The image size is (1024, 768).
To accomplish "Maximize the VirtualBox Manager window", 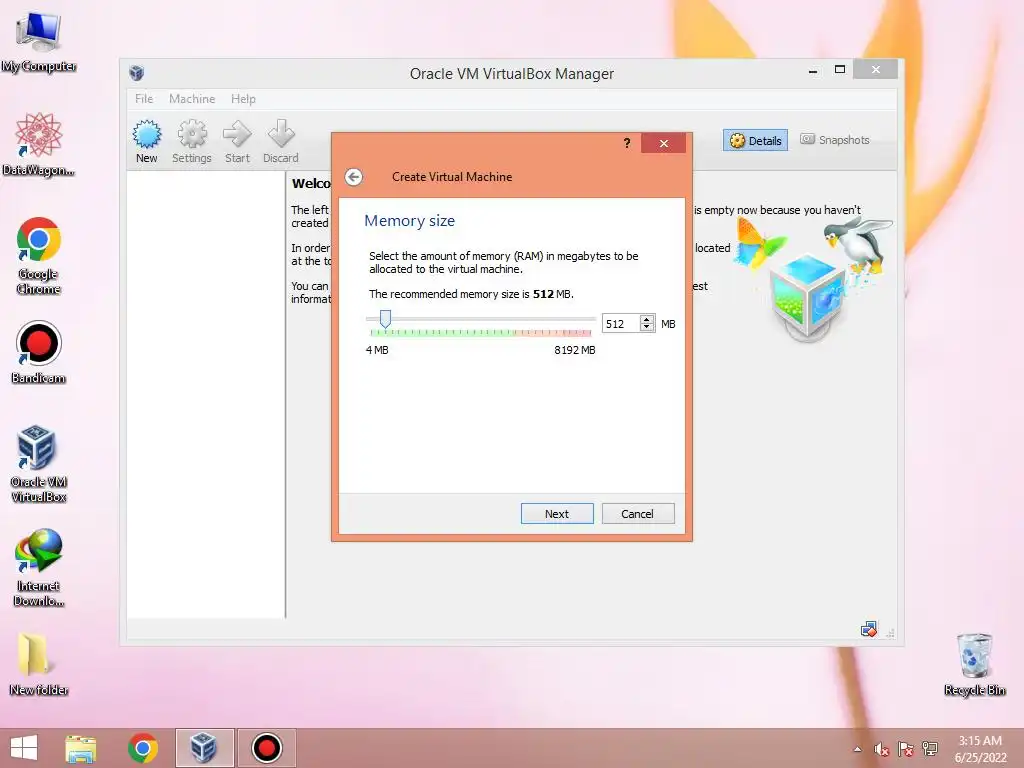I will coord(840,69).
